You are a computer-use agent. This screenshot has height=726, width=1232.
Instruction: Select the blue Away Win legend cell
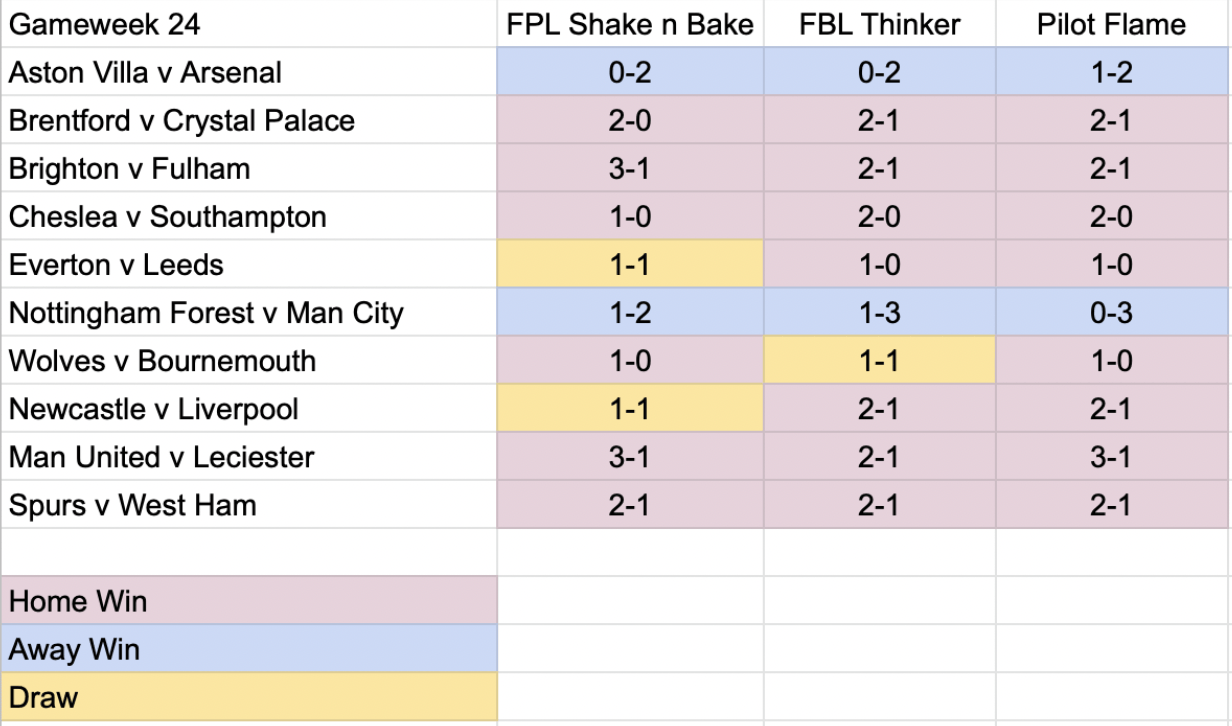(249, 648)
